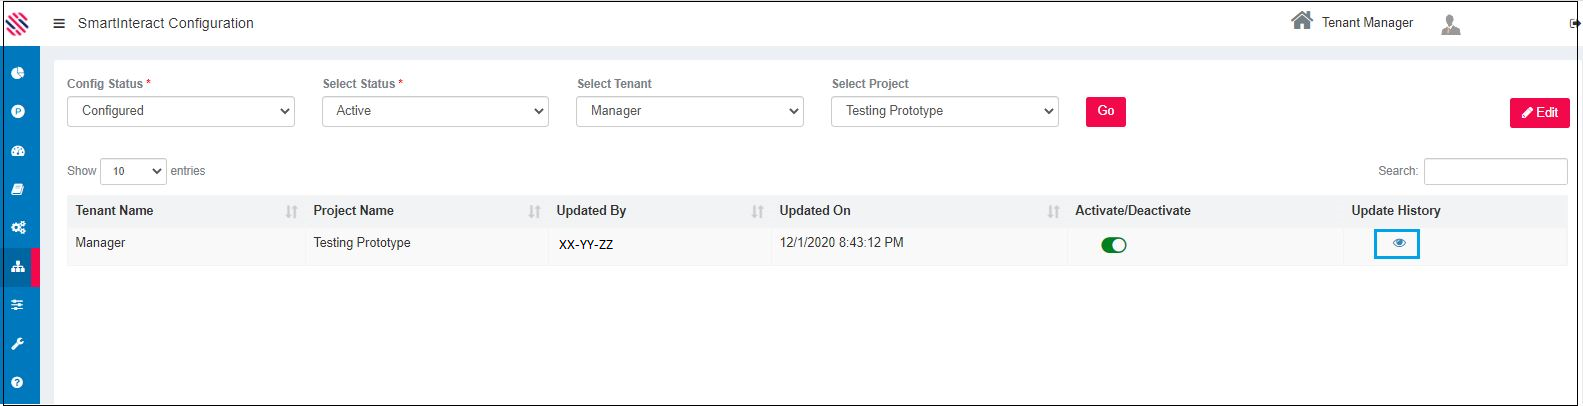Open the book sidebar icon
Viewport: 1583px width, 406px height.
tap(18, 189)
